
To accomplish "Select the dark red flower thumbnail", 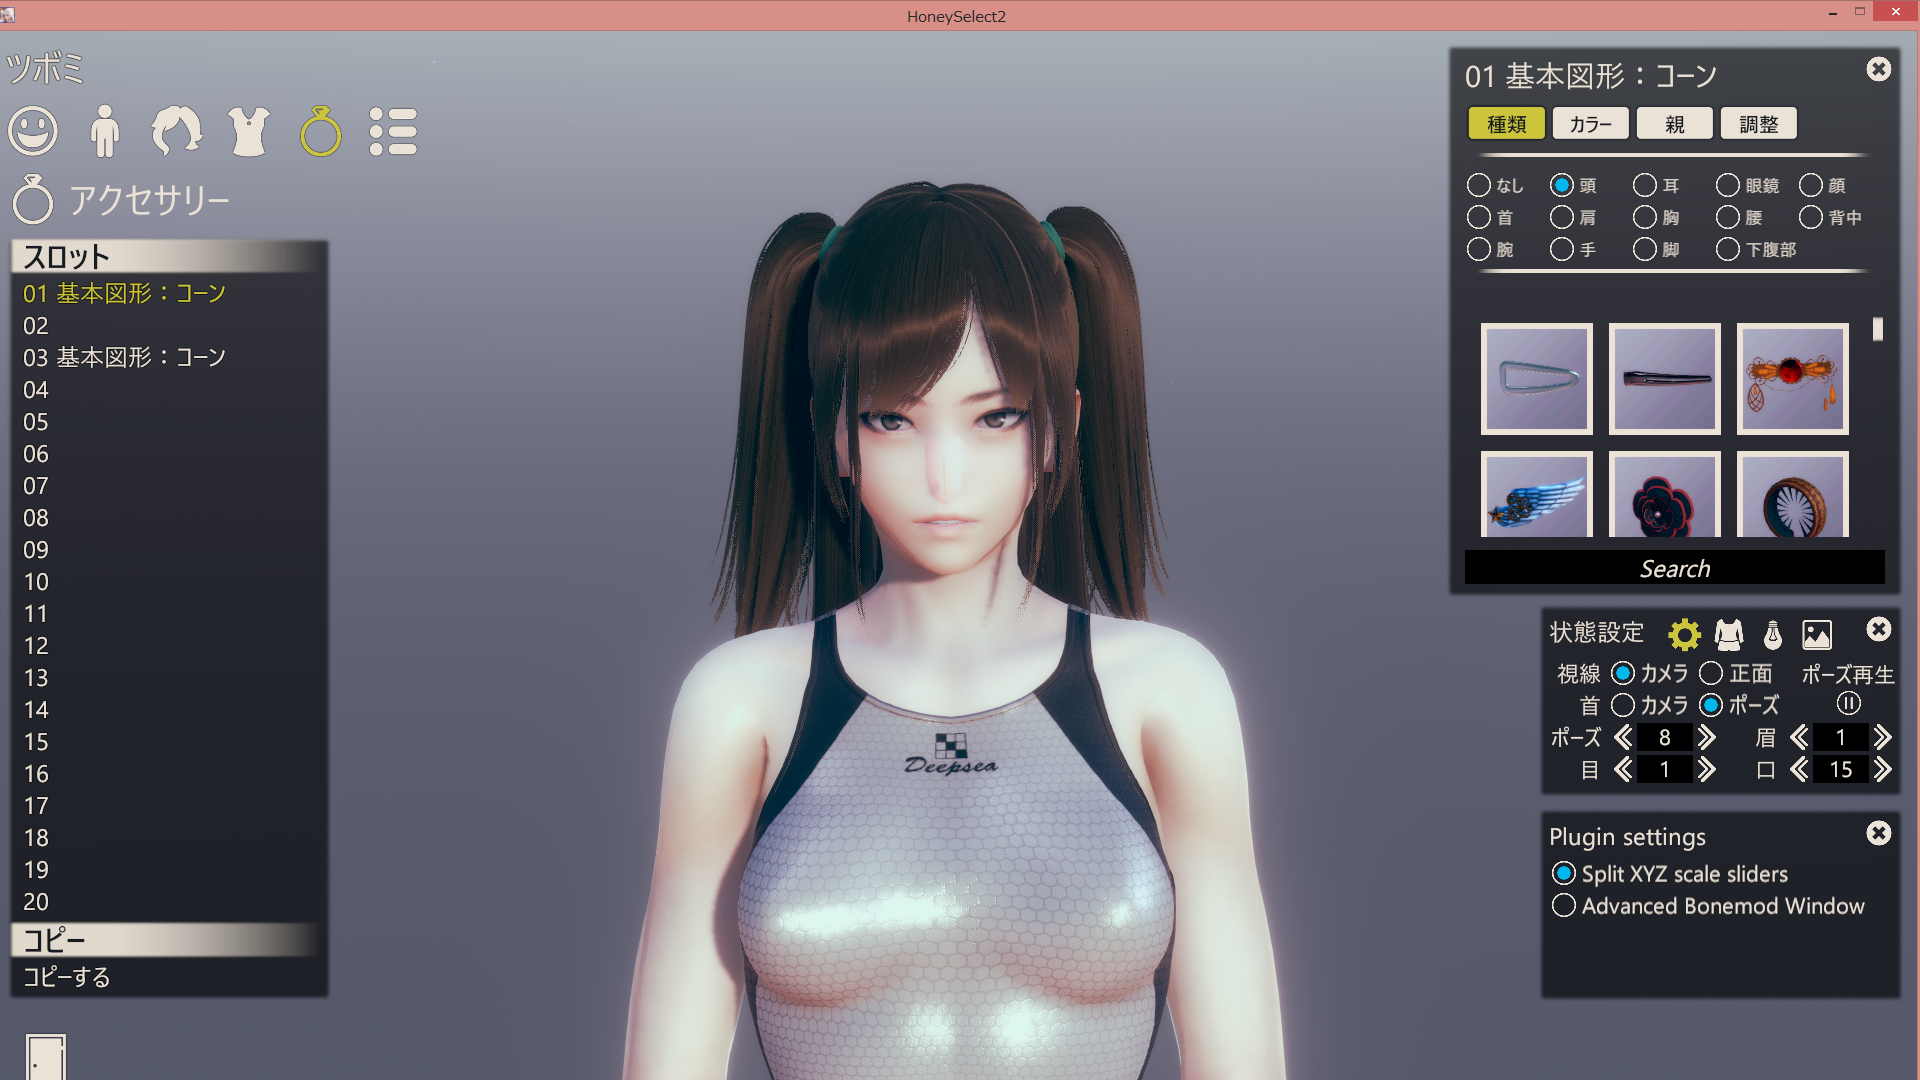I will point(1665,494).
